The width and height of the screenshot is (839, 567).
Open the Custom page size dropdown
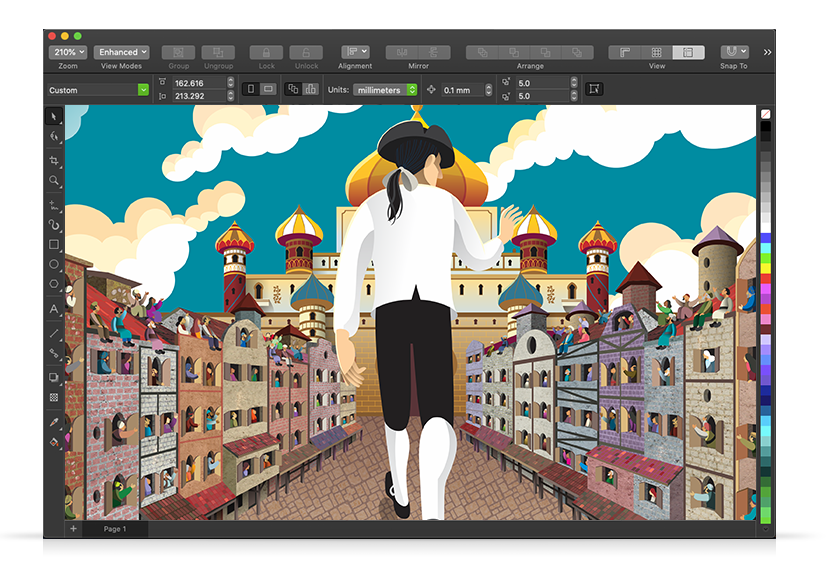[x=98, y=90]
